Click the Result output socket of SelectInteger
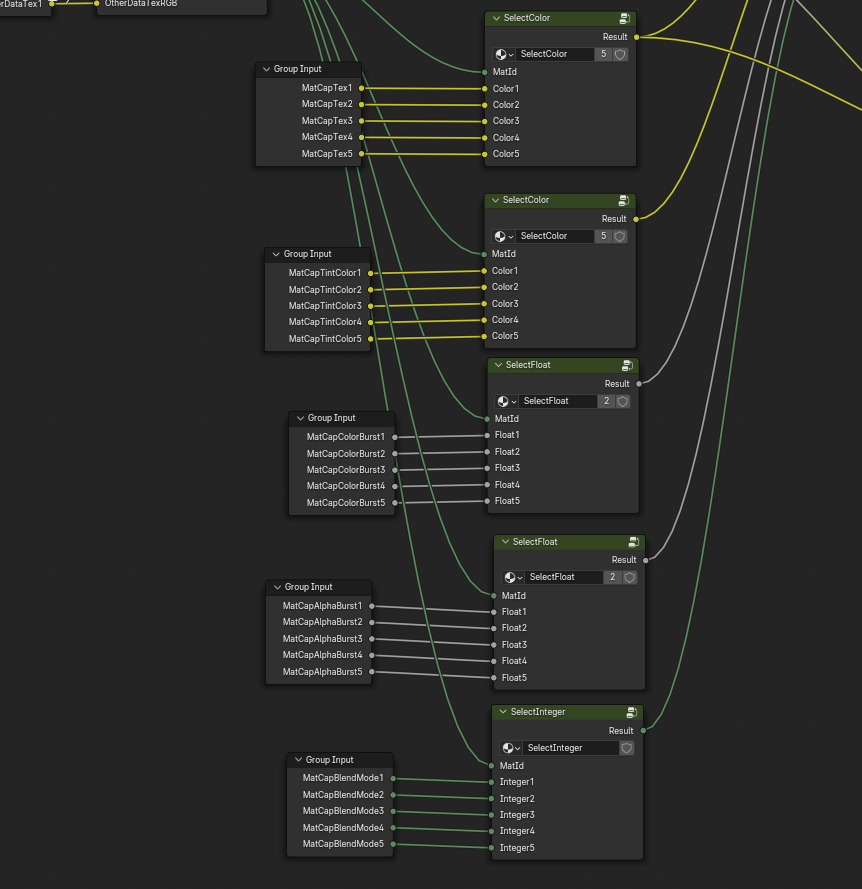Screen dimensions: 862x889 pyautogui.click(x=643, y=731)
